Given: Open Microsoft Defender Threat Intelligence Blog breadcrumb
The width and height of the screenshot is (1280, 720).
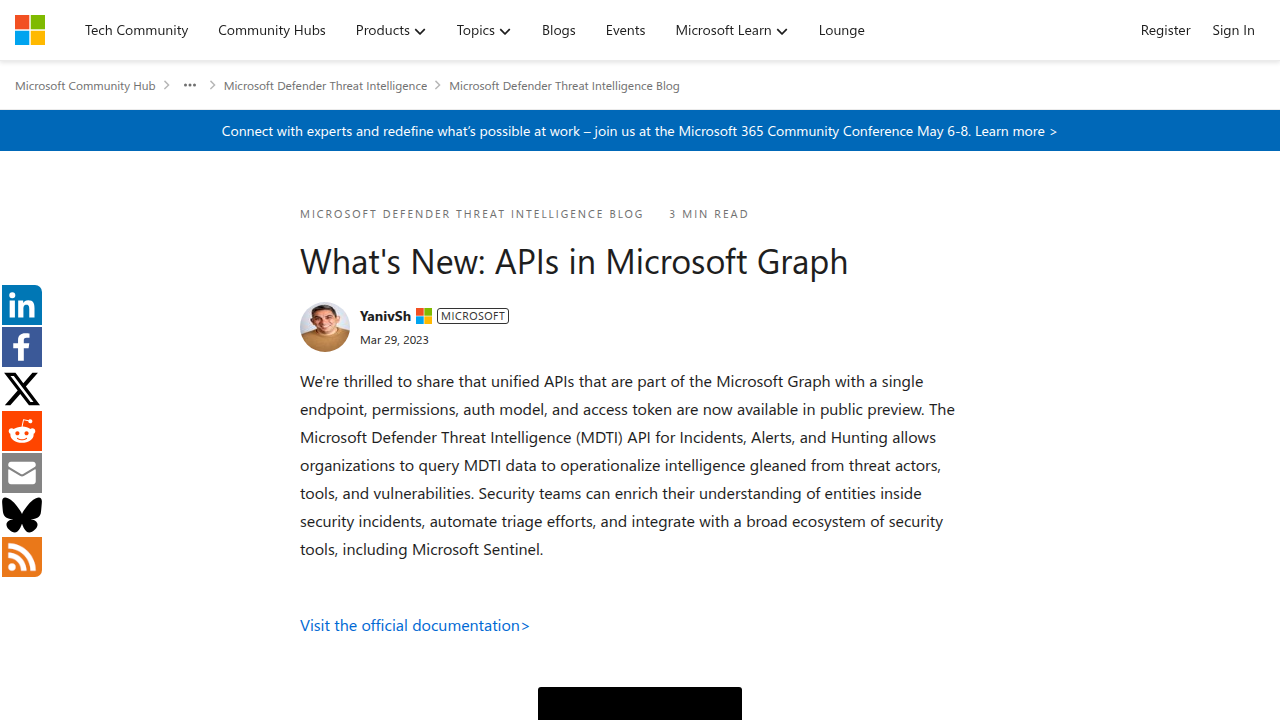Looking at the screenshot, I should 564,86.
